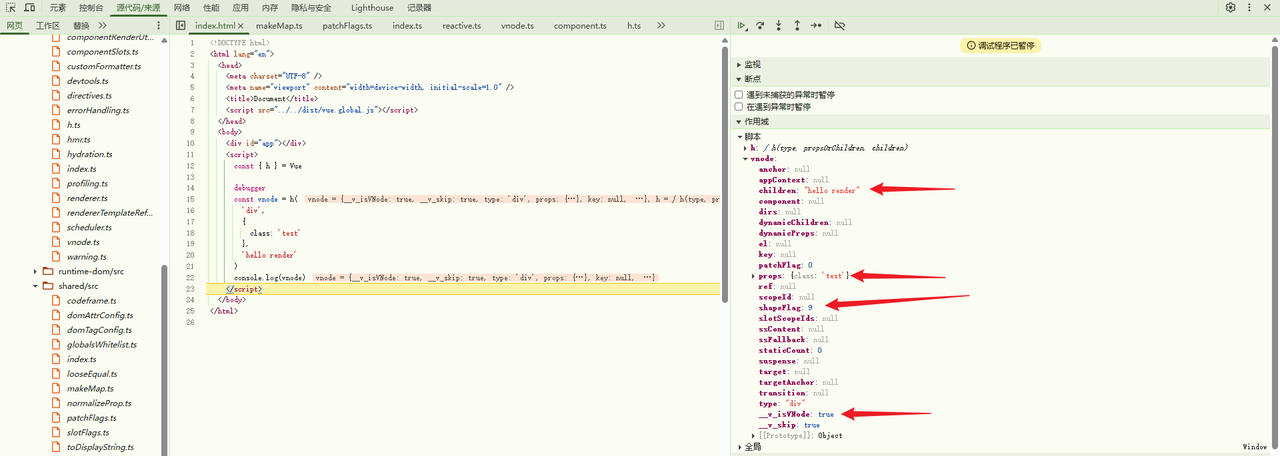The height and width of the screenshot is (456, 1280).
Task: Switch to patchFlags.ts editor tab
Action: (x=349, y=25)
